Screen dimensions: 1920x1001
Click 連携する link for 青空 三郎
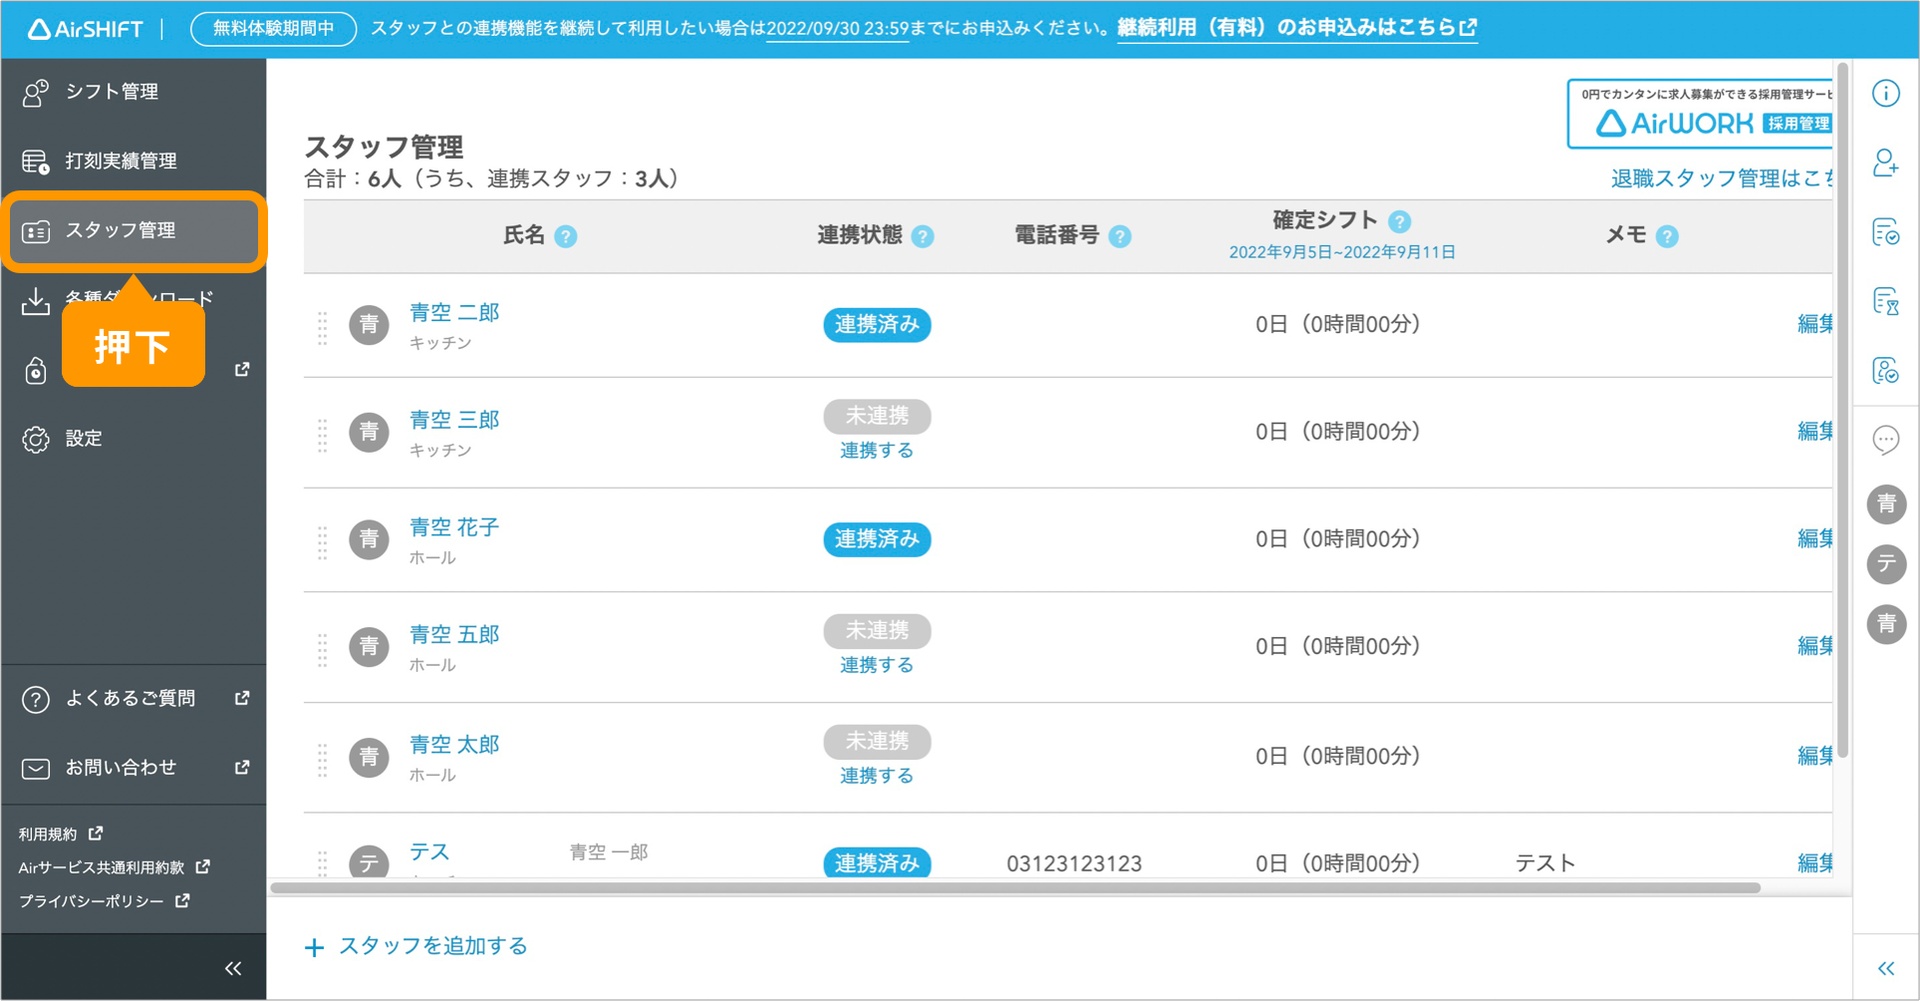876,451
